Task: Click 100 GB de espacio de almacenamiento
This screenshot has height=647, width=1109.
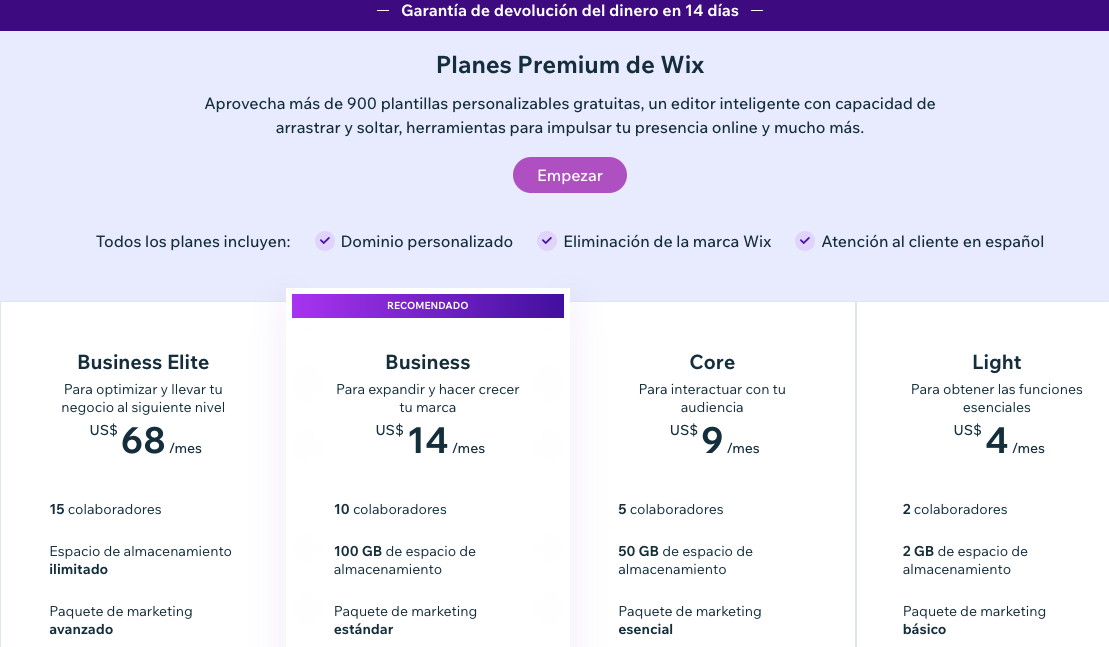Action: 405,560
